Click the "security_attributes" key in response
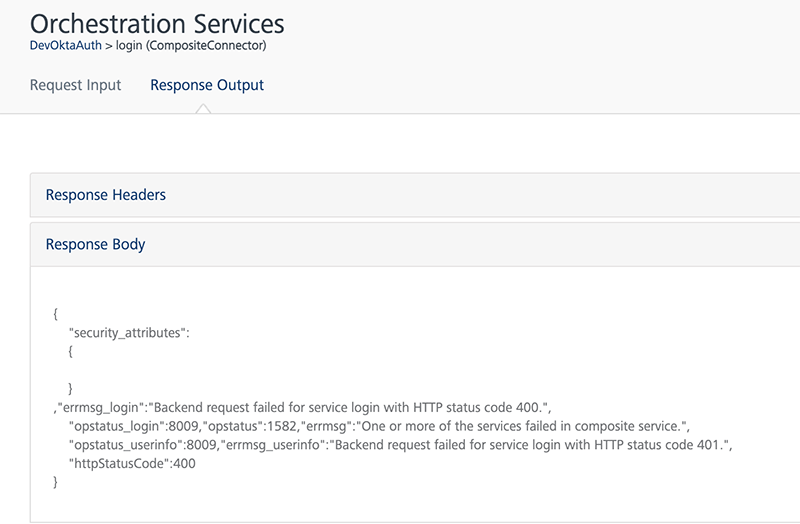This screenshot has width=800, height=524. coord(129,333)
